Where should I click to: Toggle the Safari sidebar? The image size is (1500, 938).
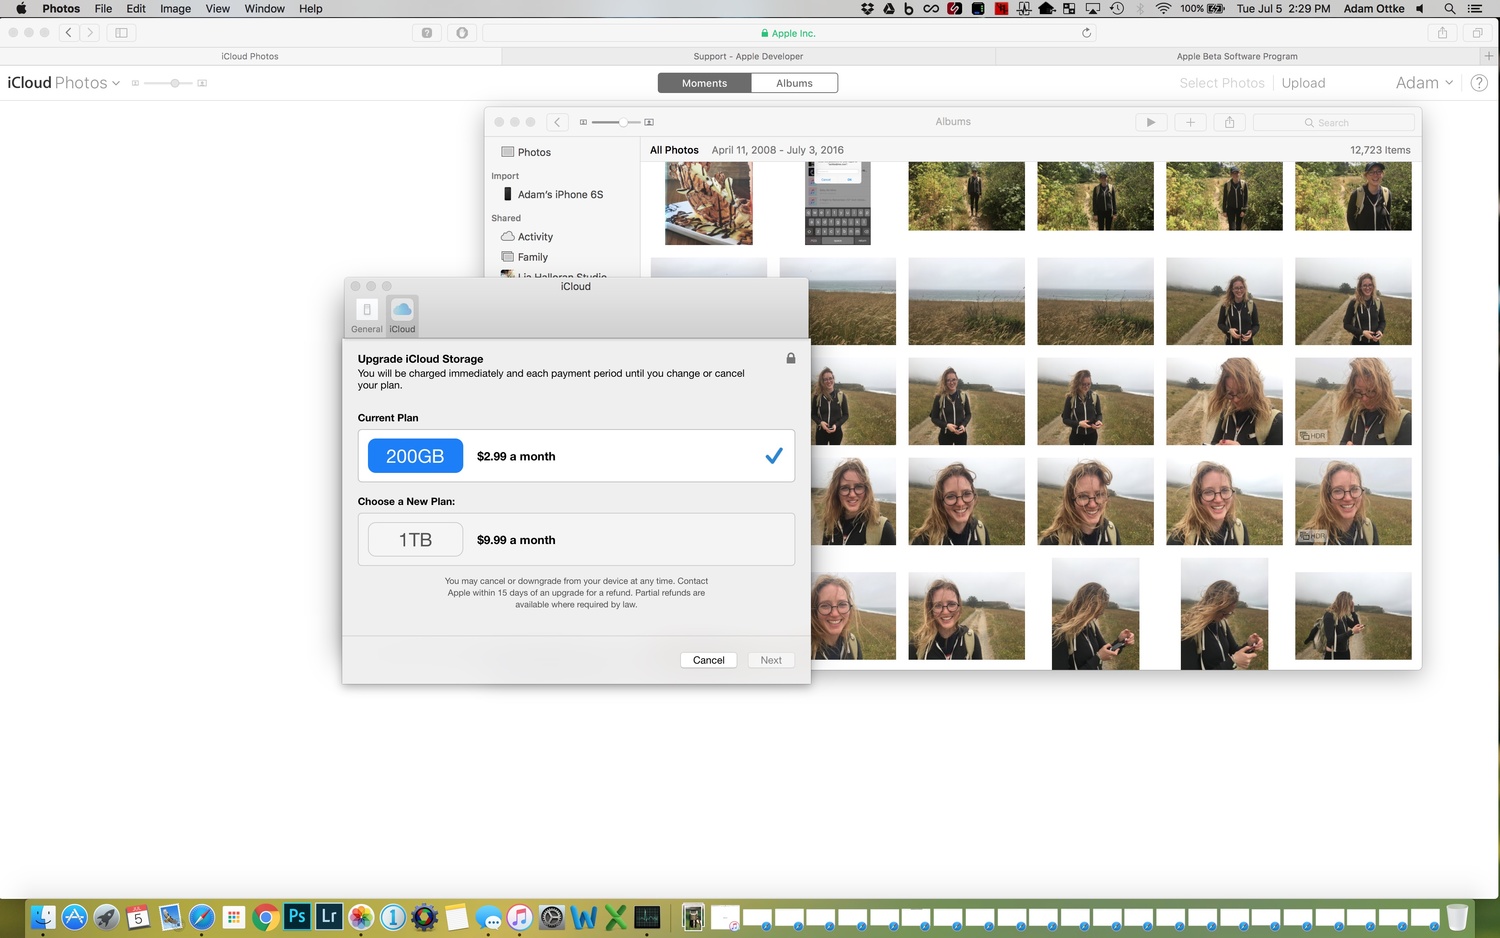coord(121,33)
